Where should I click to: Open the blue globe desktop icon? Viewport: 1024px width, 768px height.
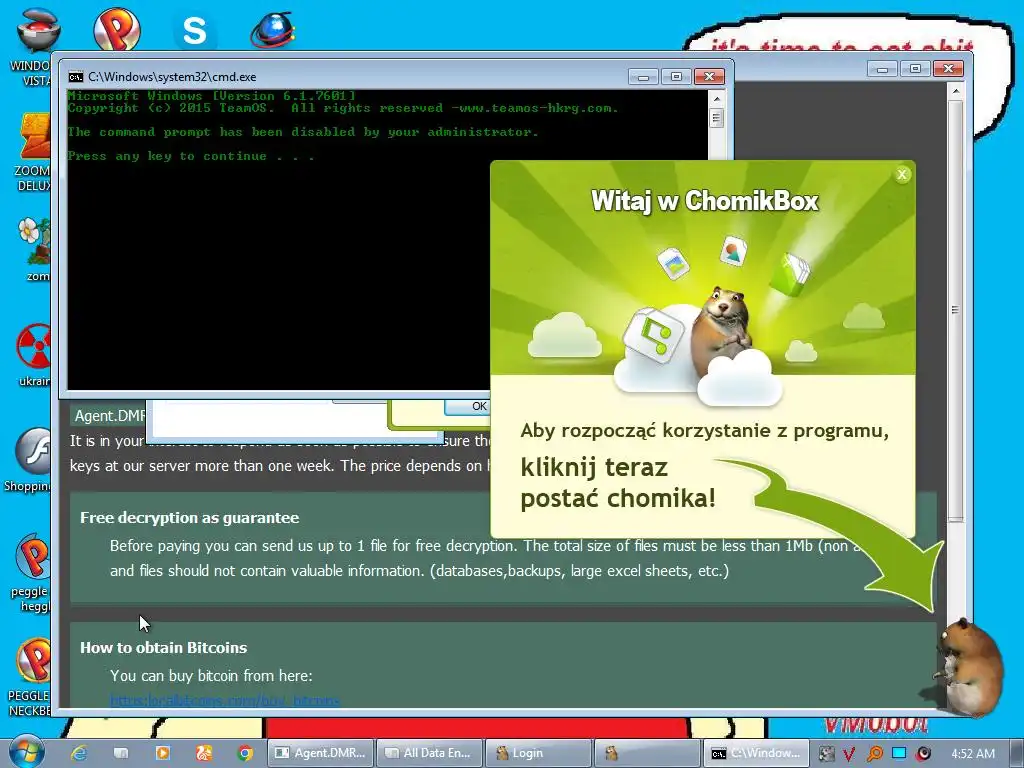273,30
